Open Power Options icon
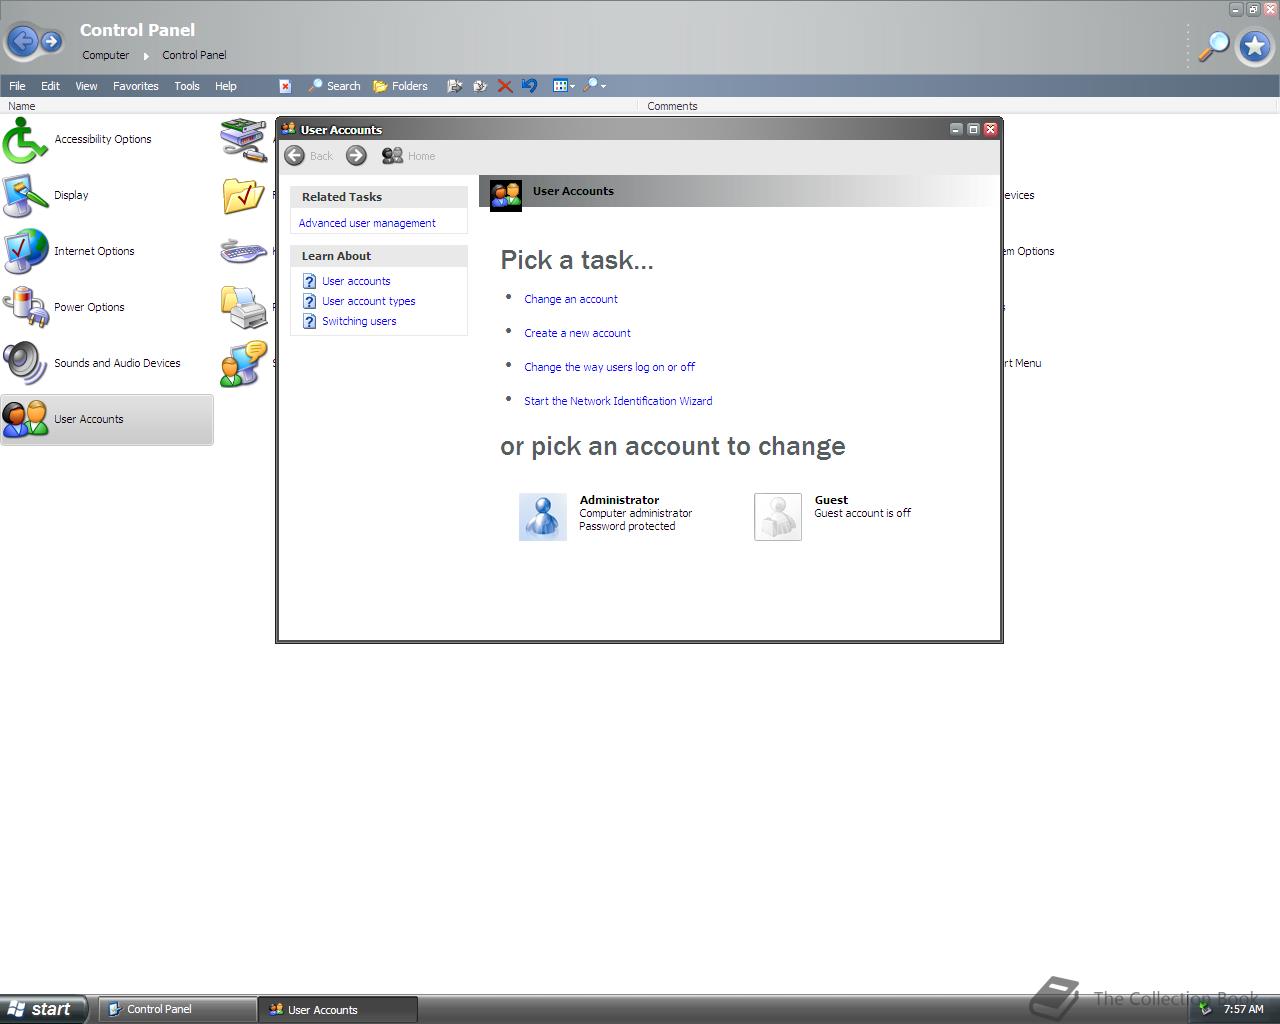1280x1024 pixels. click(64, 307)
